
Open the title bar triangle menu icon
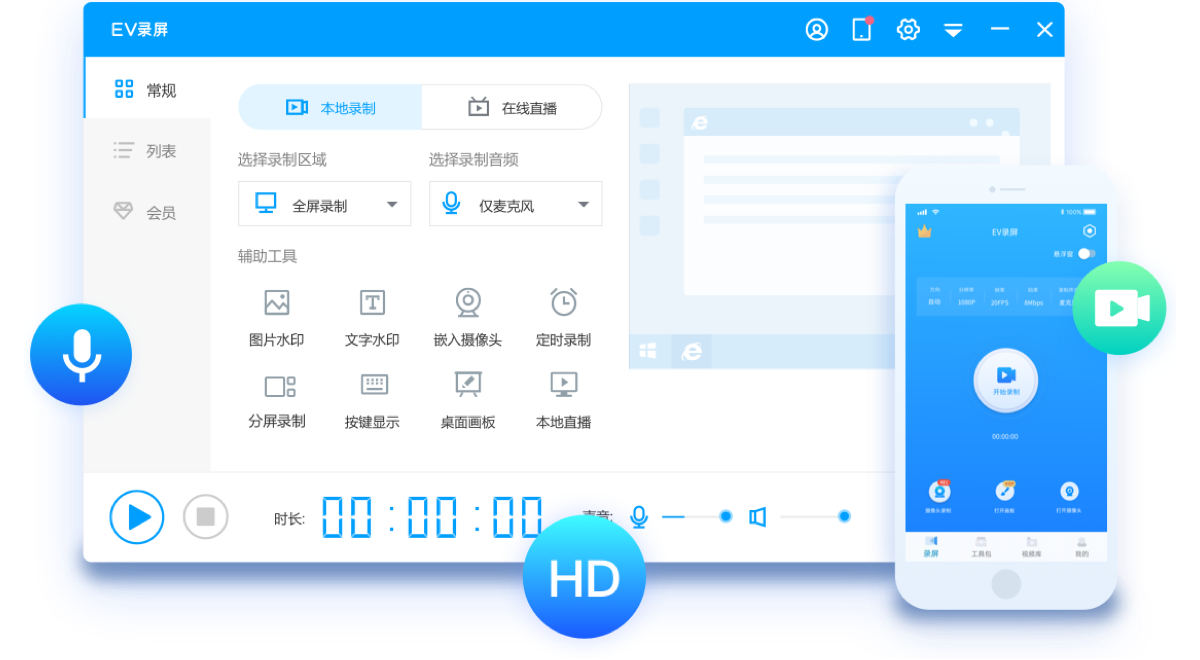[953, 30]
